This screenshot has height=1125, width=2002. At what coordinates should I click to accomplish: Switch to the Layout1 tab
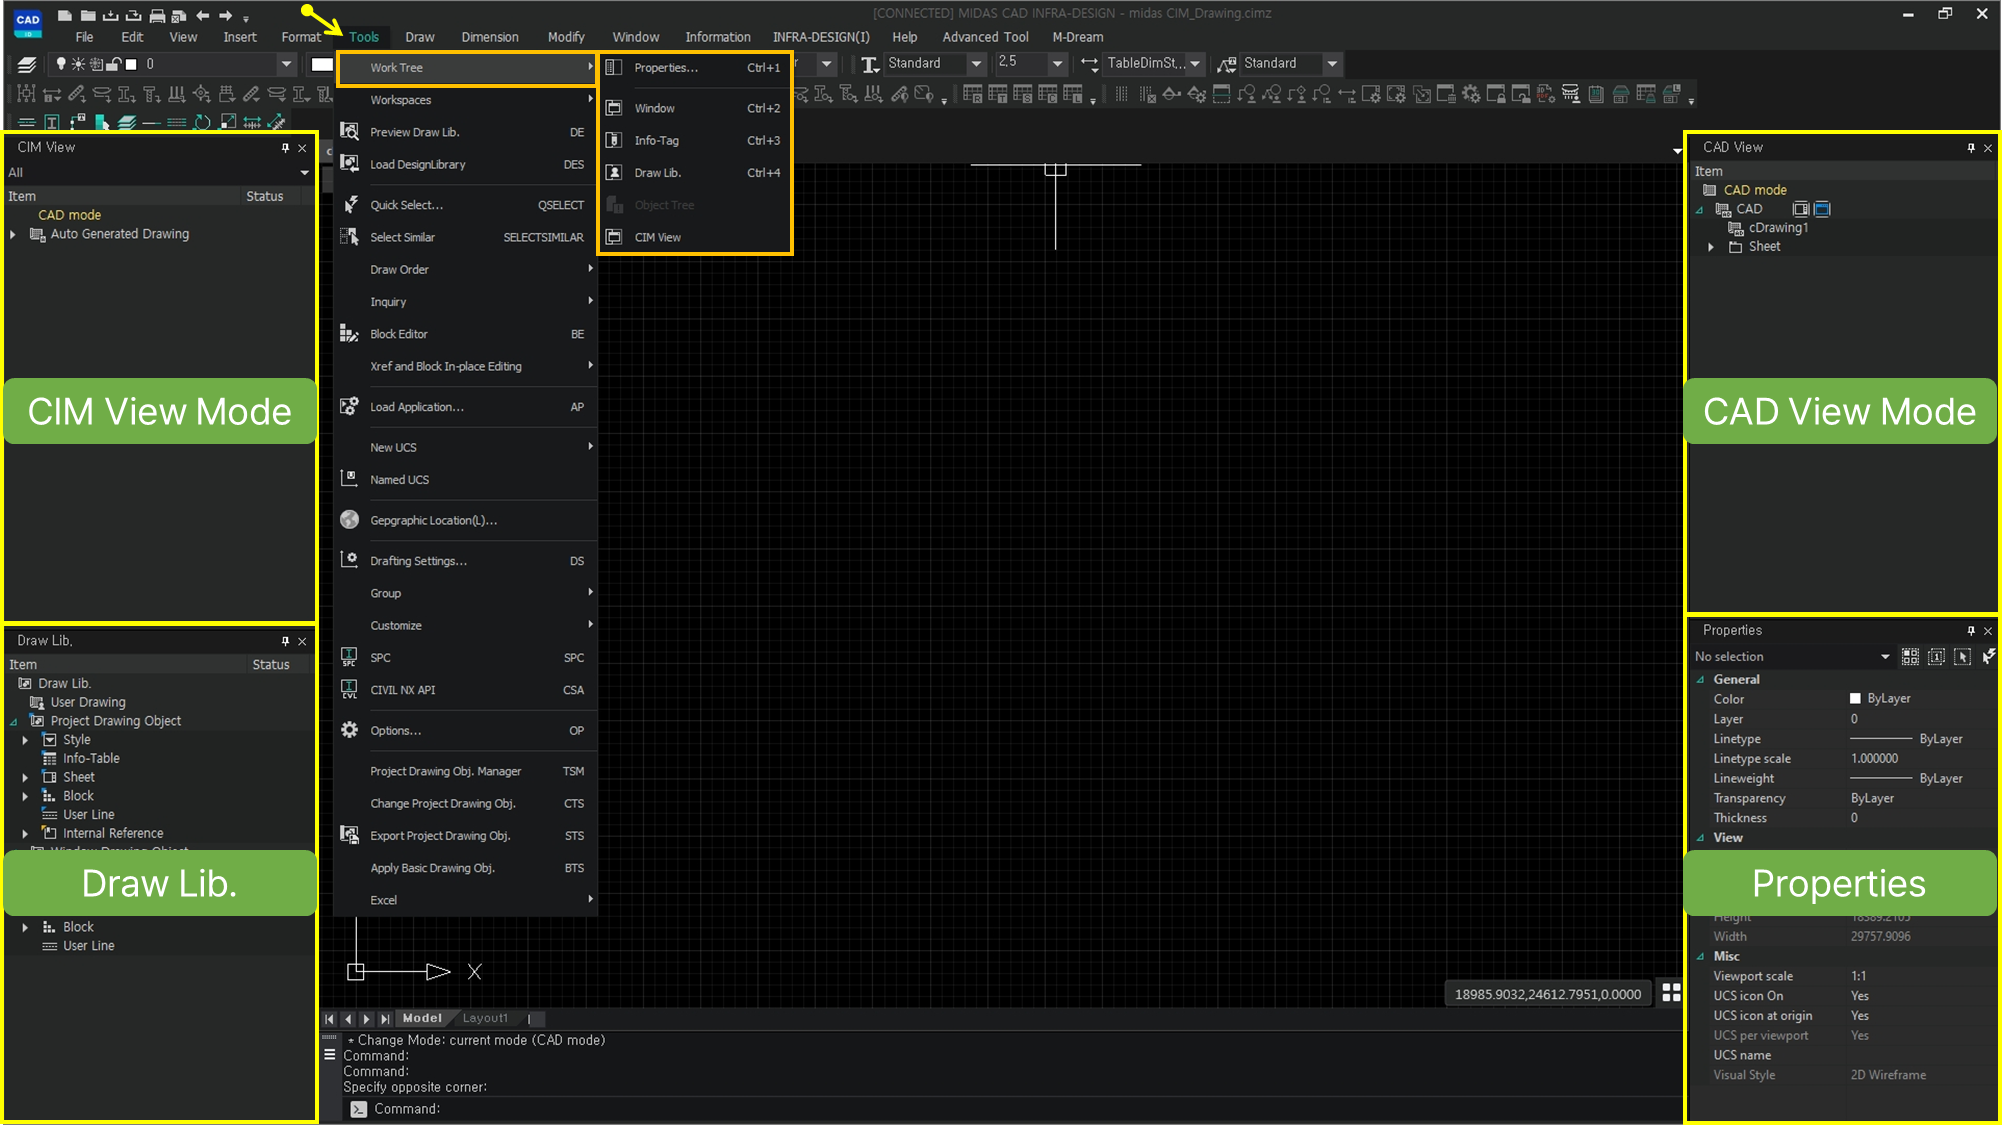point(485,1018)
